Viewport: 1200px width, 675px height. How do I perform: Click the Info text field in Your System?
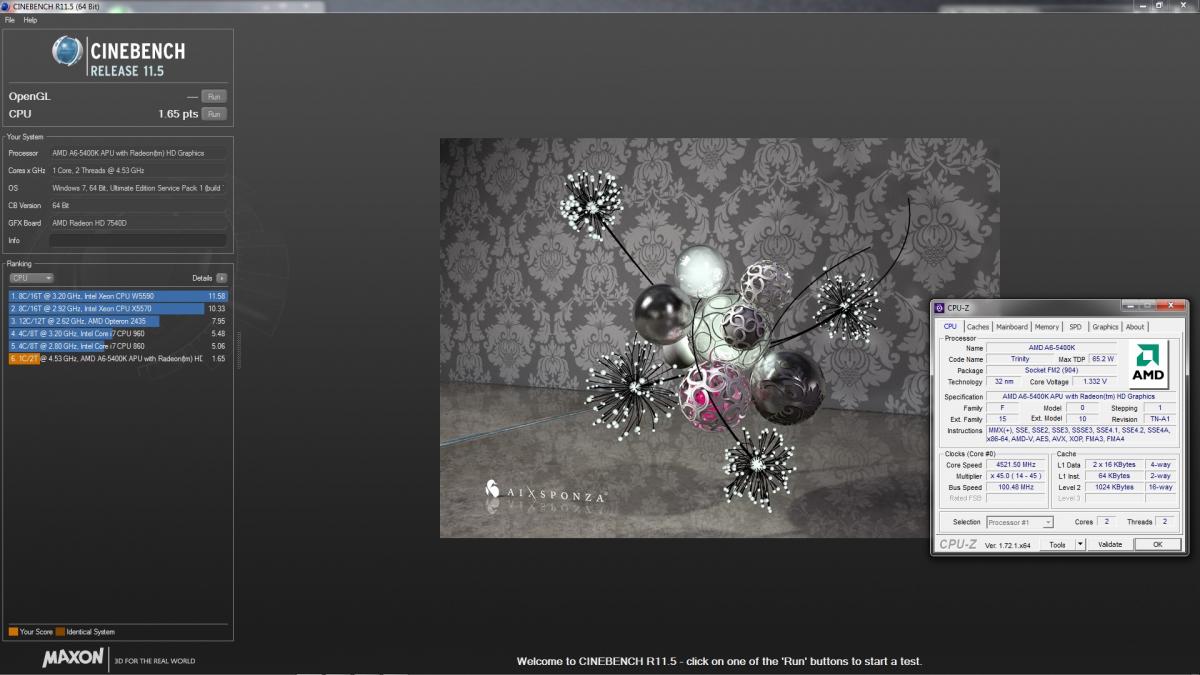click(138, 241)
